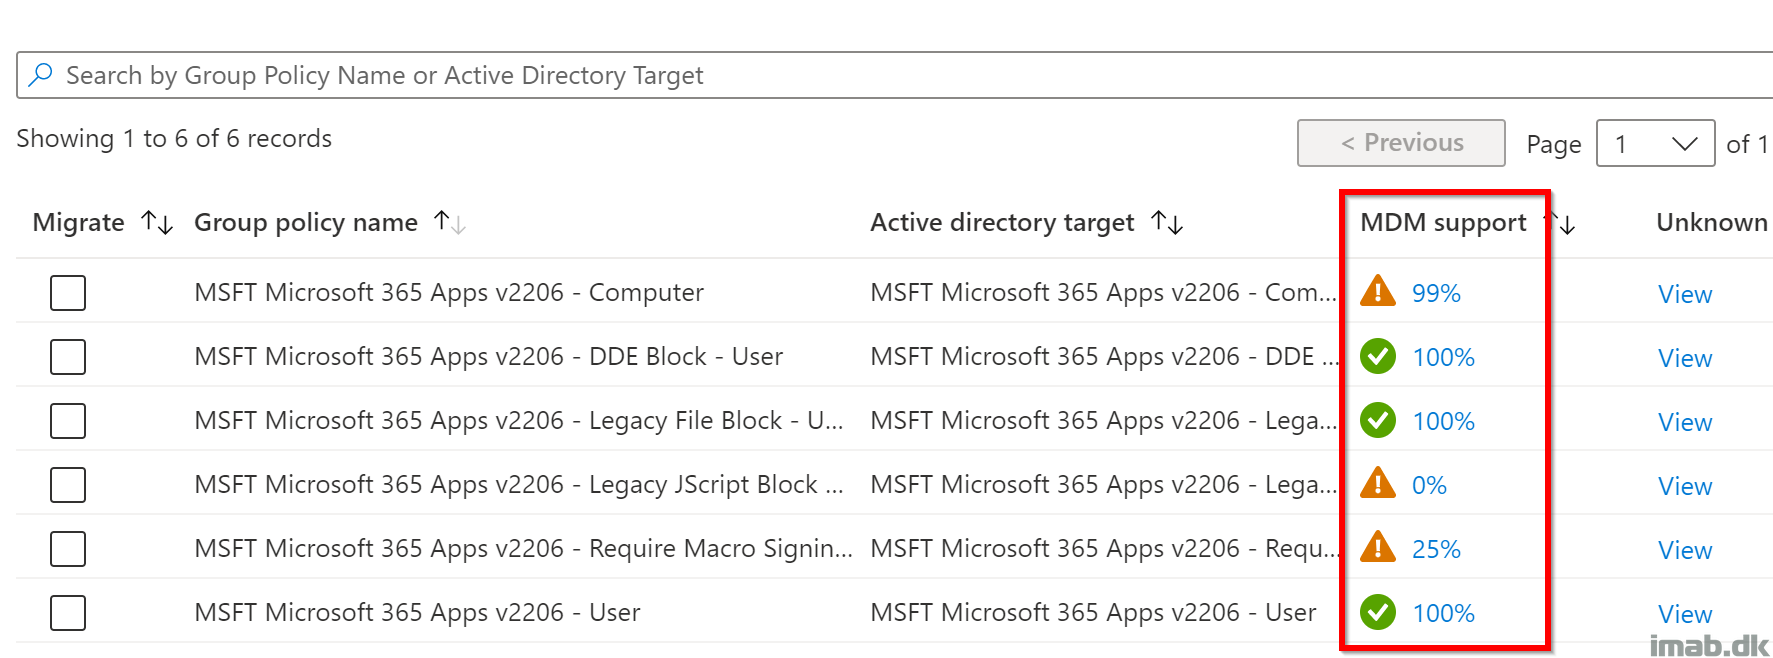Viewport: 1773px width, 658px height.
Task: Click 'Showing 1 to 6 of 6 records' text
Action: [174, 138]
